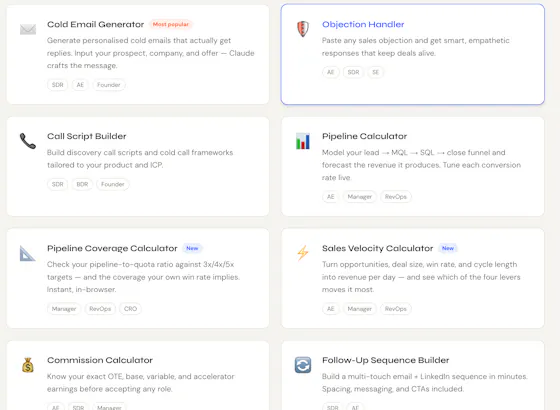Click the lightning bolt Sales Velocity icon
Screen dimensions: 560x410
pyautogui.click(x=303, y=253)
